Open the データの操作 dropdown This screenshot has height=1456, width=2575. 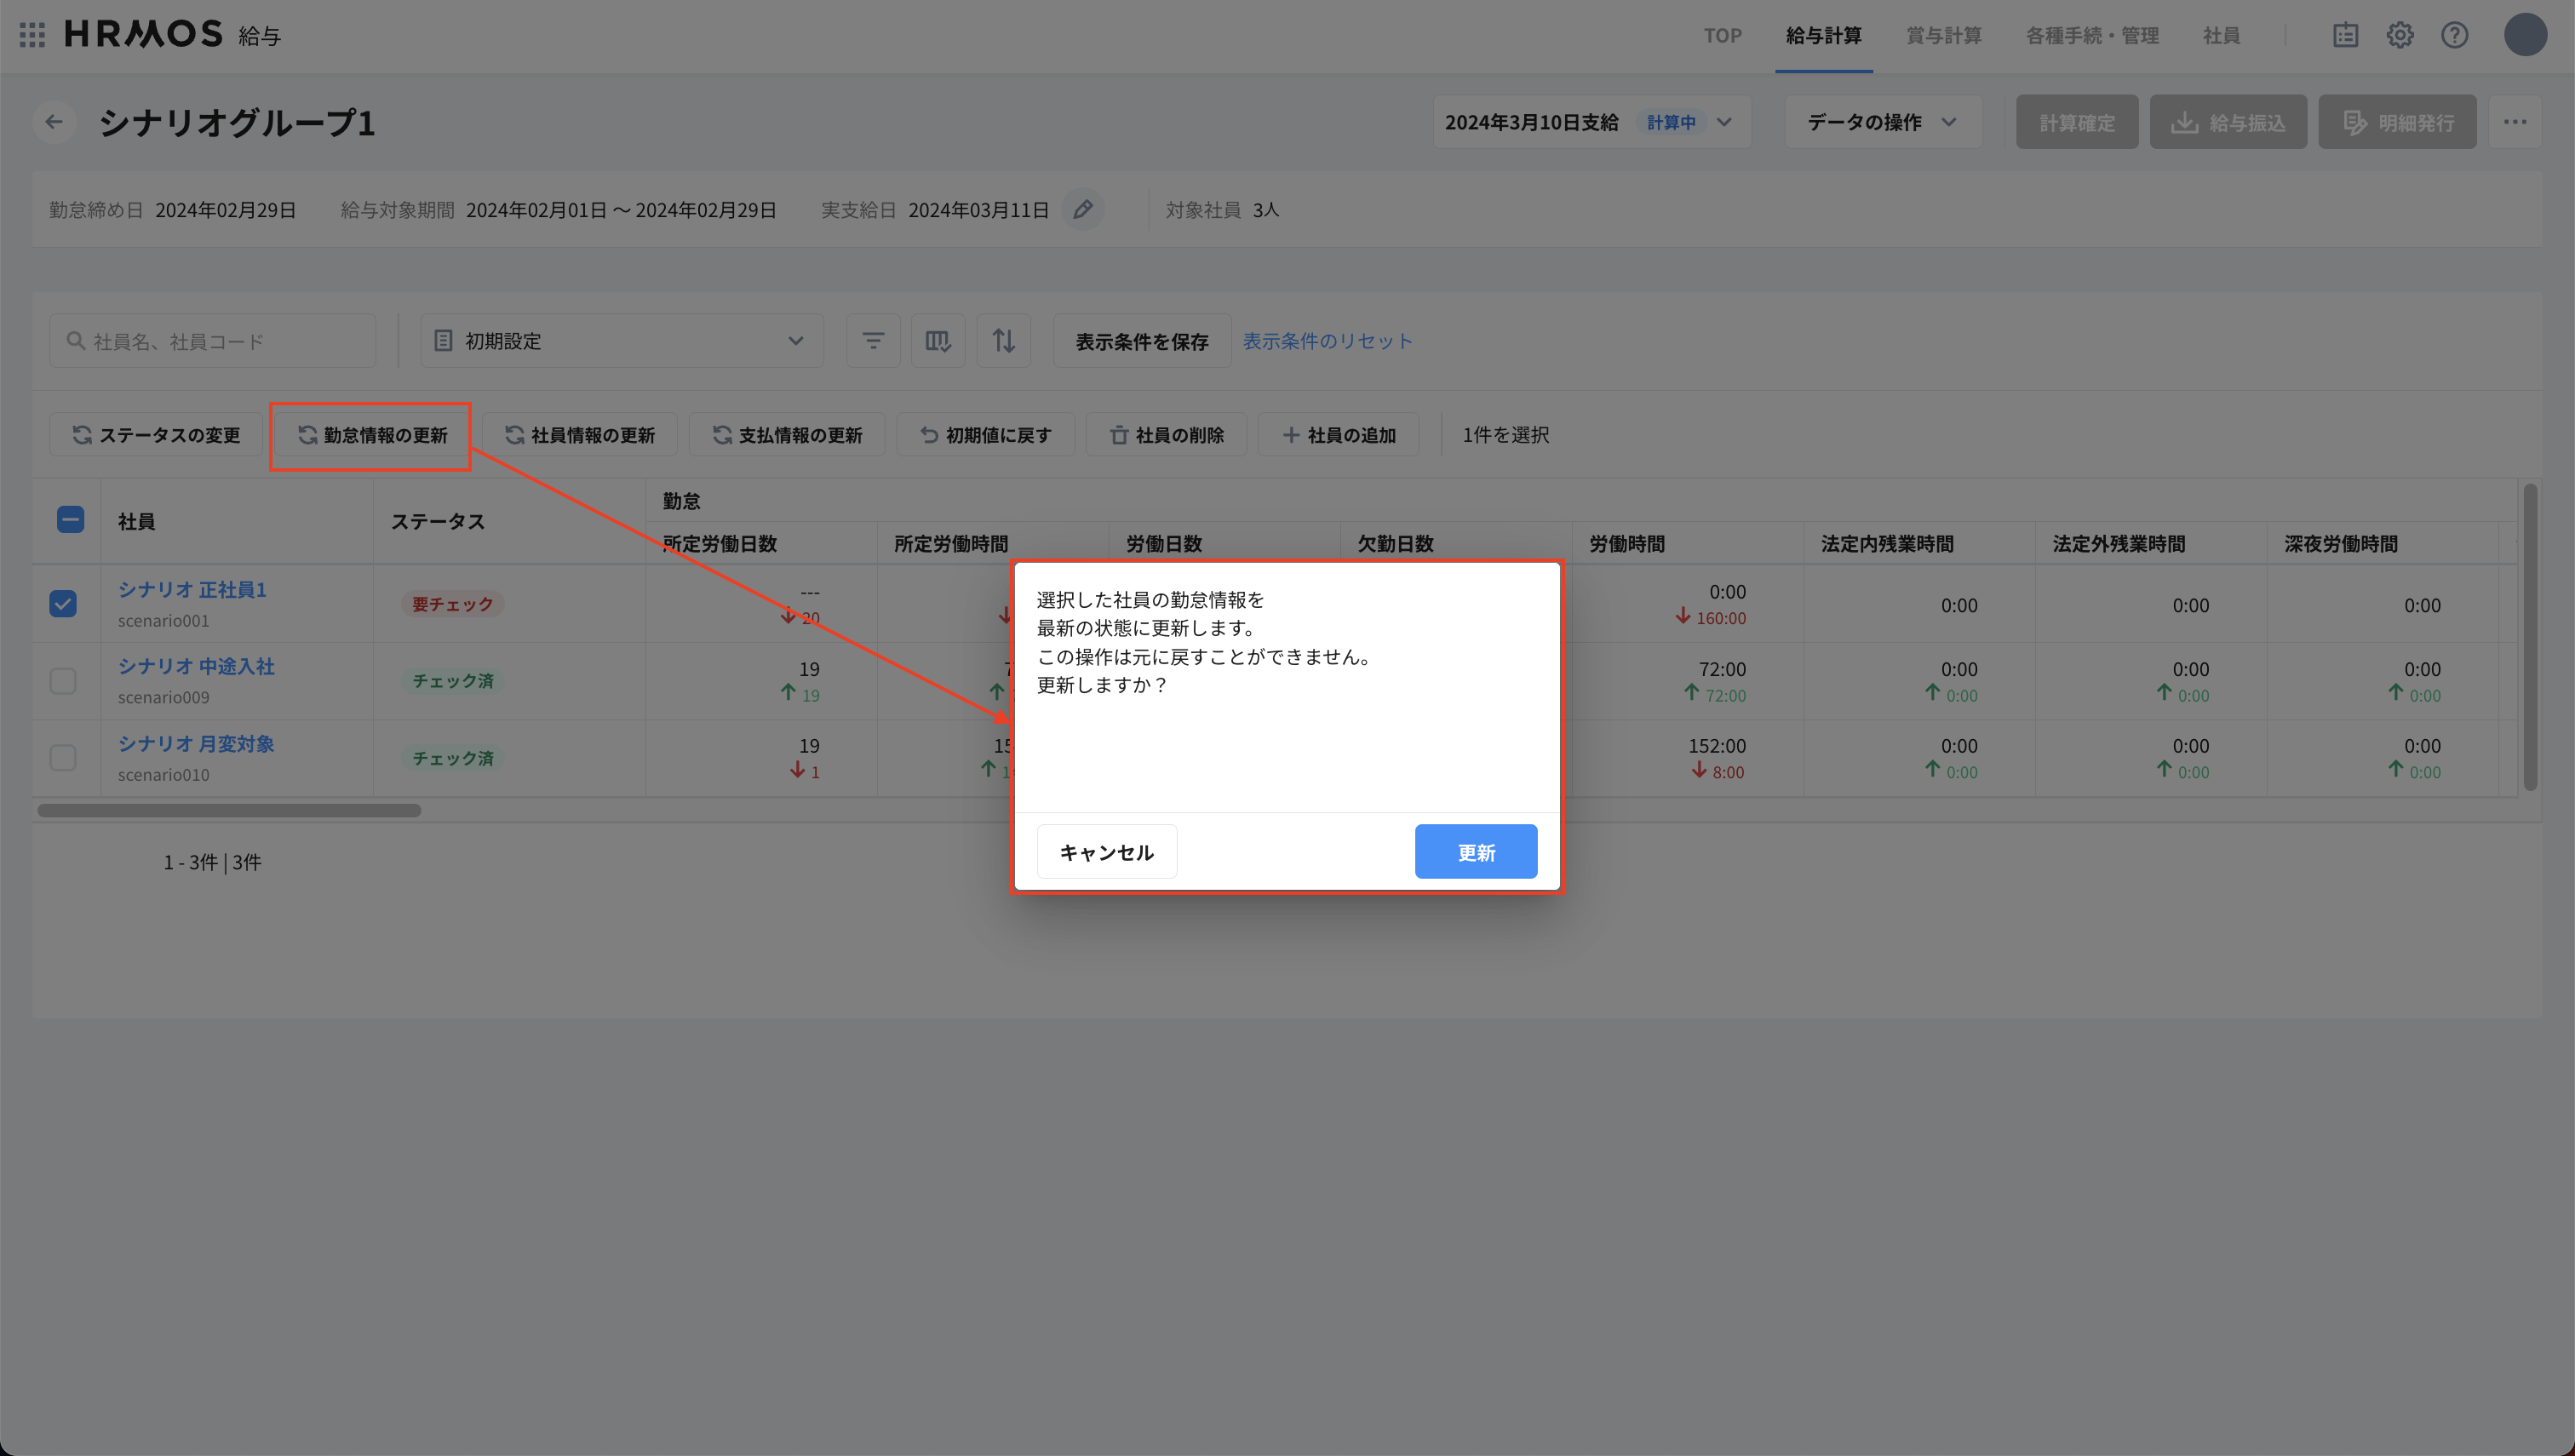tap(1882, 121)
